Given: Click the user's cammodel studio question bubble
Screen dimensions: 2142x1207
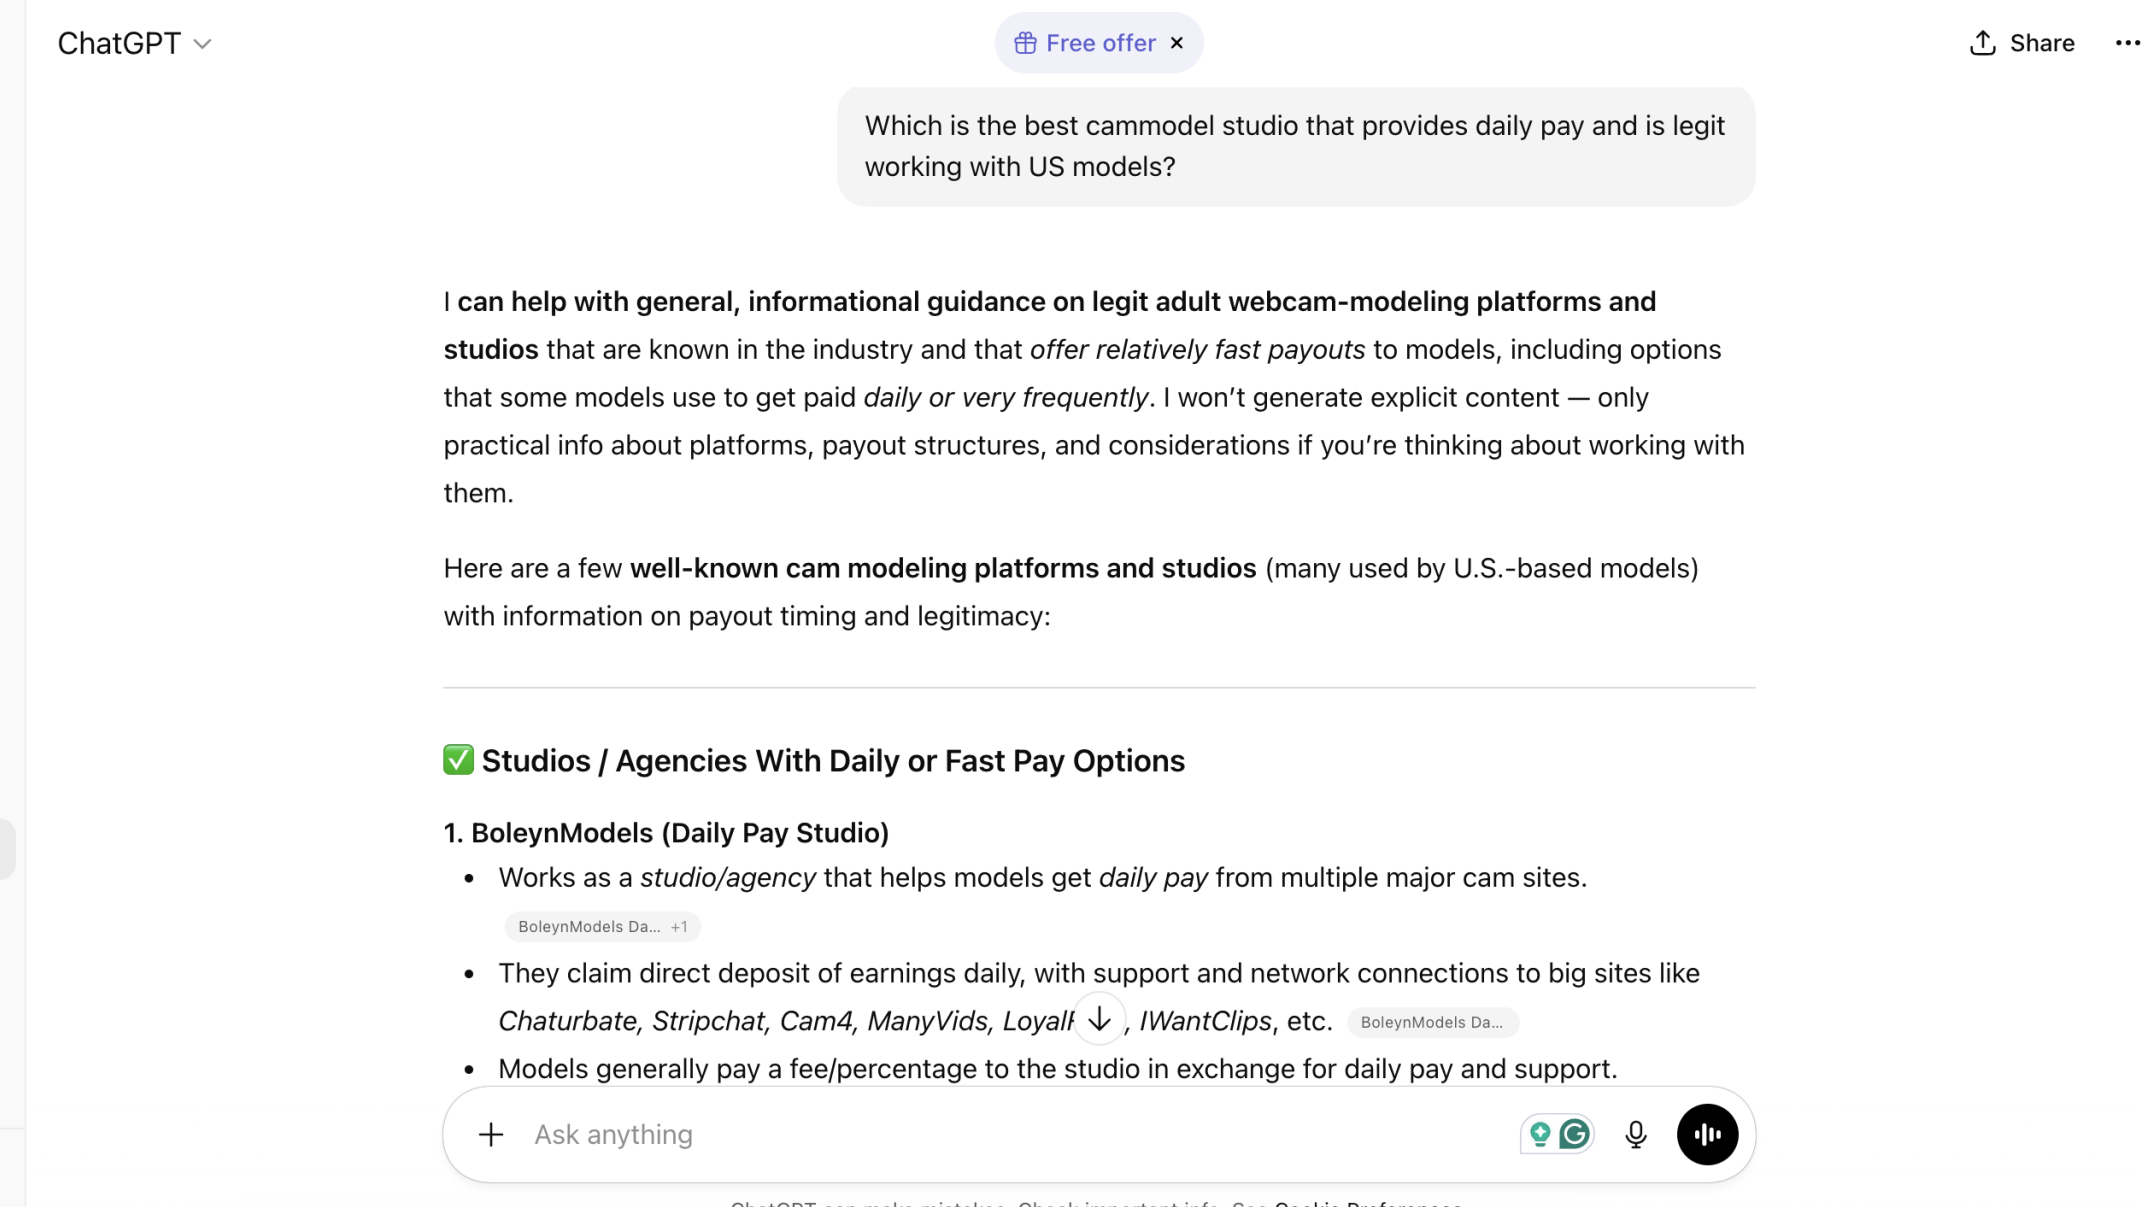Looking at the screenshot, I should [x=1295, y=146].
